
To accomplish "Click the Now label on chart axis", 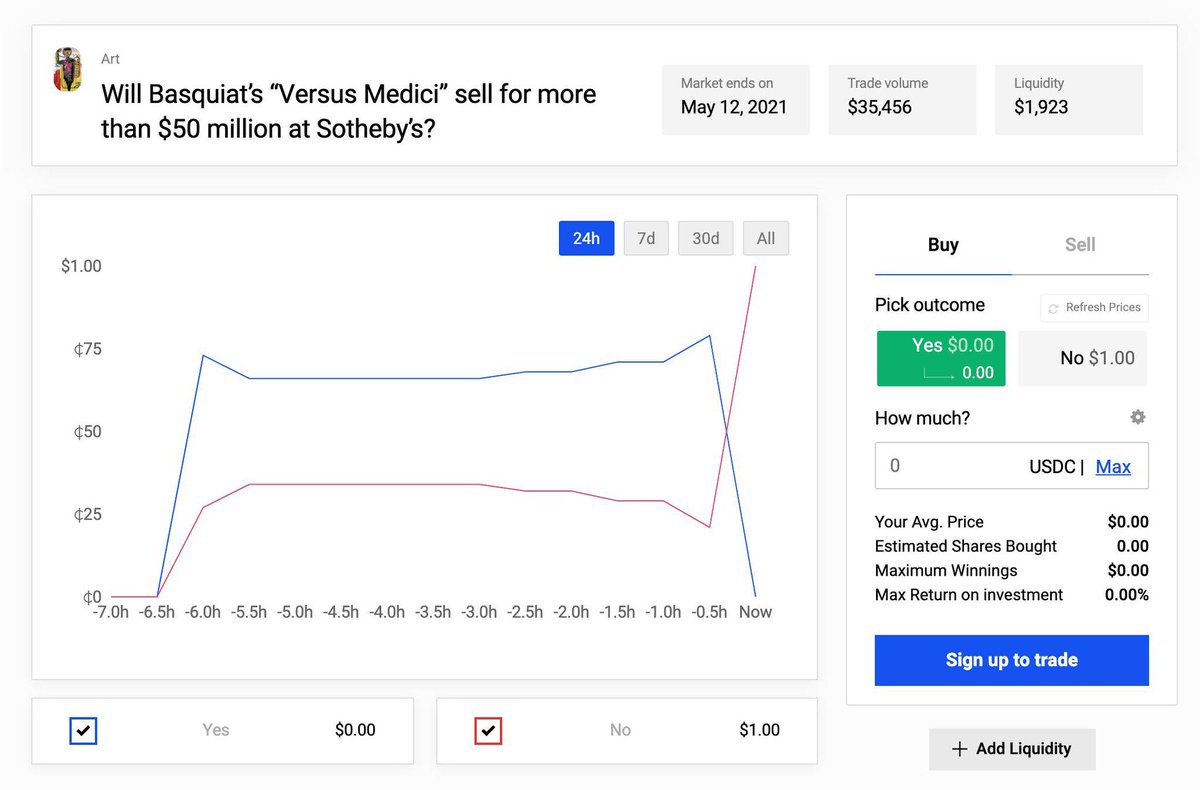I will pyautogui.click(x=755, y=612).
